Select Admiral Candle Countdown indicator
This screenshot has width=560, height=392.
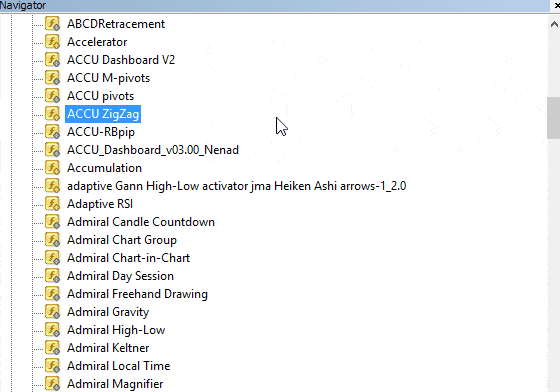pyautogui.click(x=141, y=222)
